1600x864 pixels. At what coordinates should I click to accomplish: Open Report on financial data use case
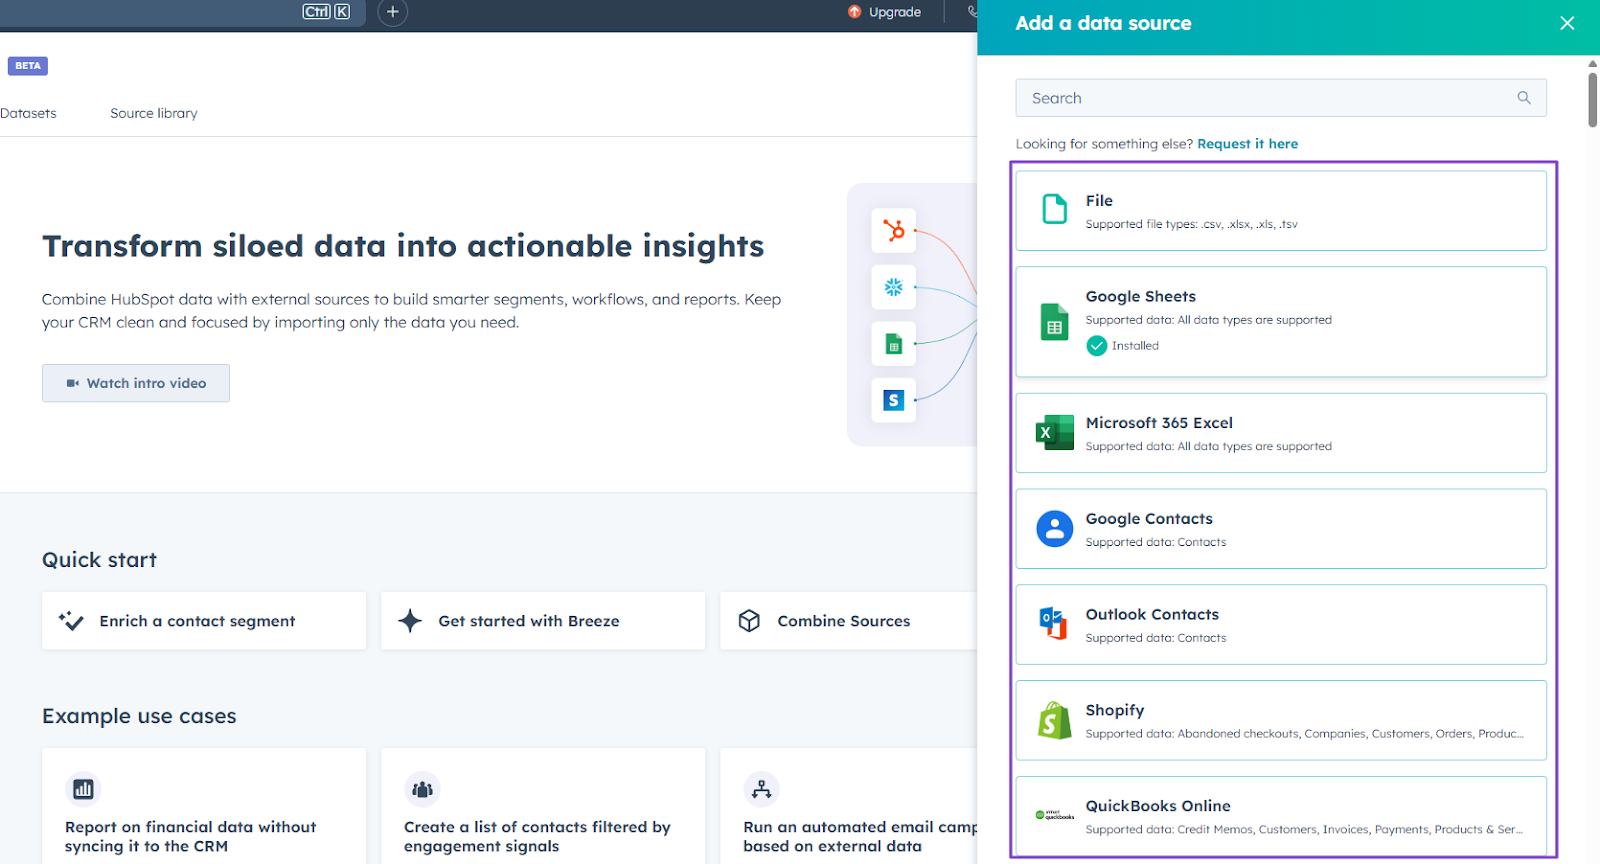204,806
